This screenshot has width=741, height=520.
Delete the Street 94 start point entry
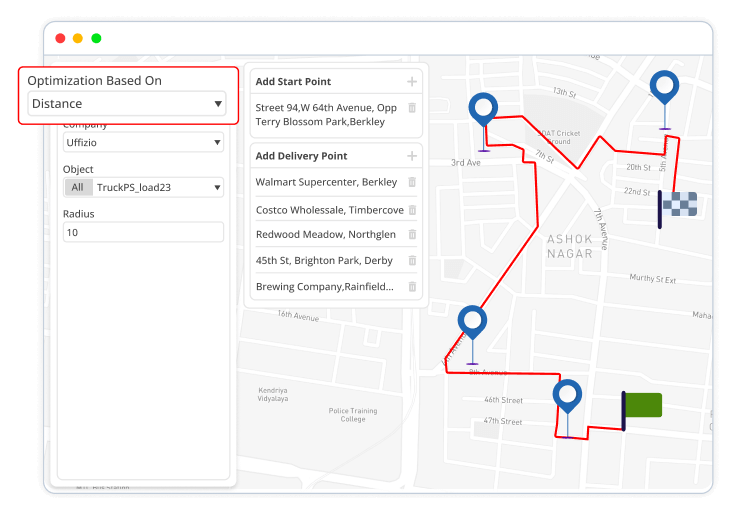pos(412,108)
